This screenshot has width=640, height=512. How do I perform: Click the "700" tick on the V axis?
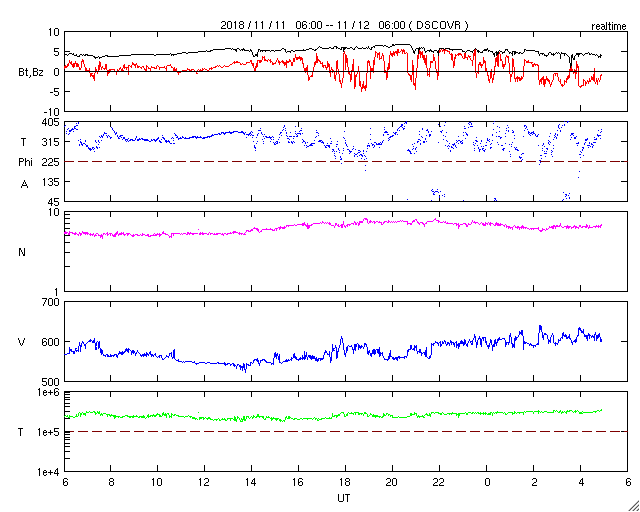pyautogui.click(x=51, y=303)
